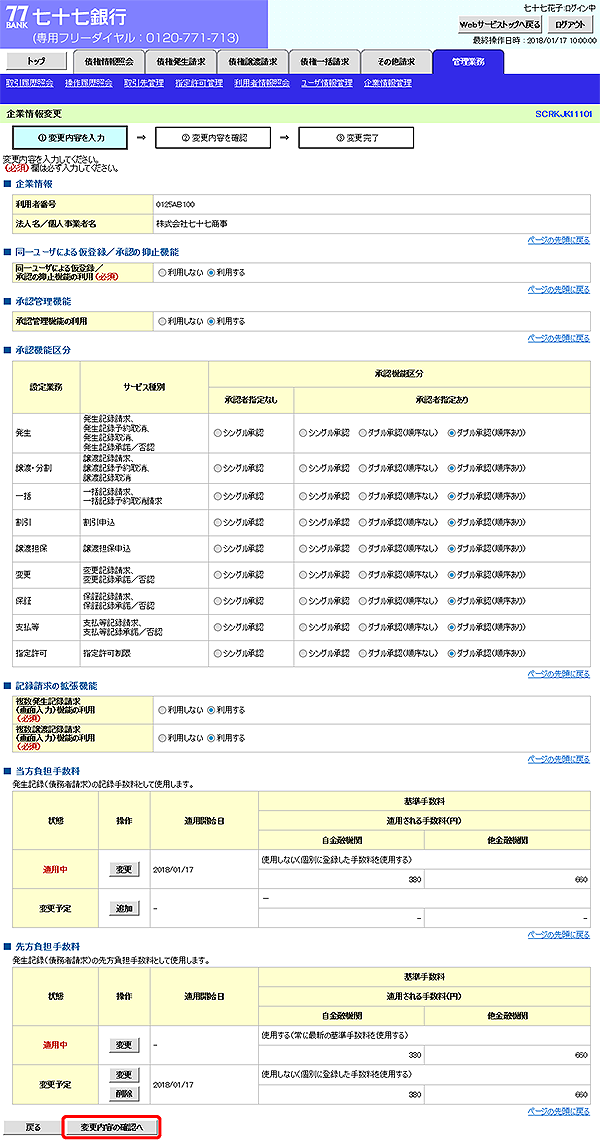The image size is (600, 1143).
Task: Click ページの先頭に戻る below 記録請求の拡張機能 section
Action: click(558, 759)
